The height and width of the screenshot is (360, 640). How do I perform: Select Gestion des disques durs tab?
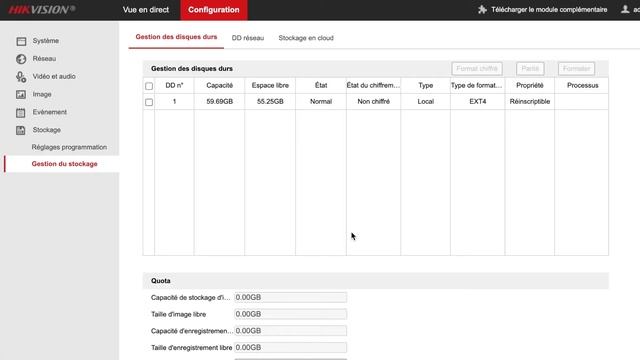(x=176, y=37)
